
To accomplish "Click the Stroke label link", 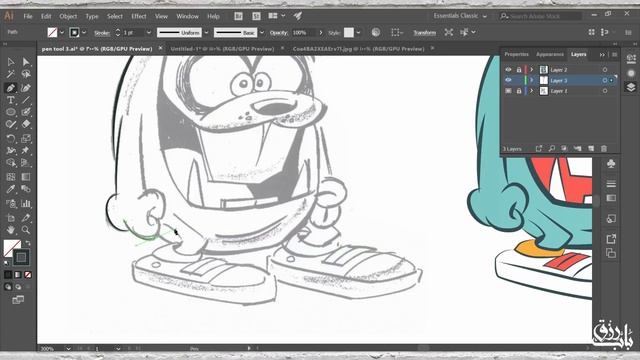I will coord(102,33).
